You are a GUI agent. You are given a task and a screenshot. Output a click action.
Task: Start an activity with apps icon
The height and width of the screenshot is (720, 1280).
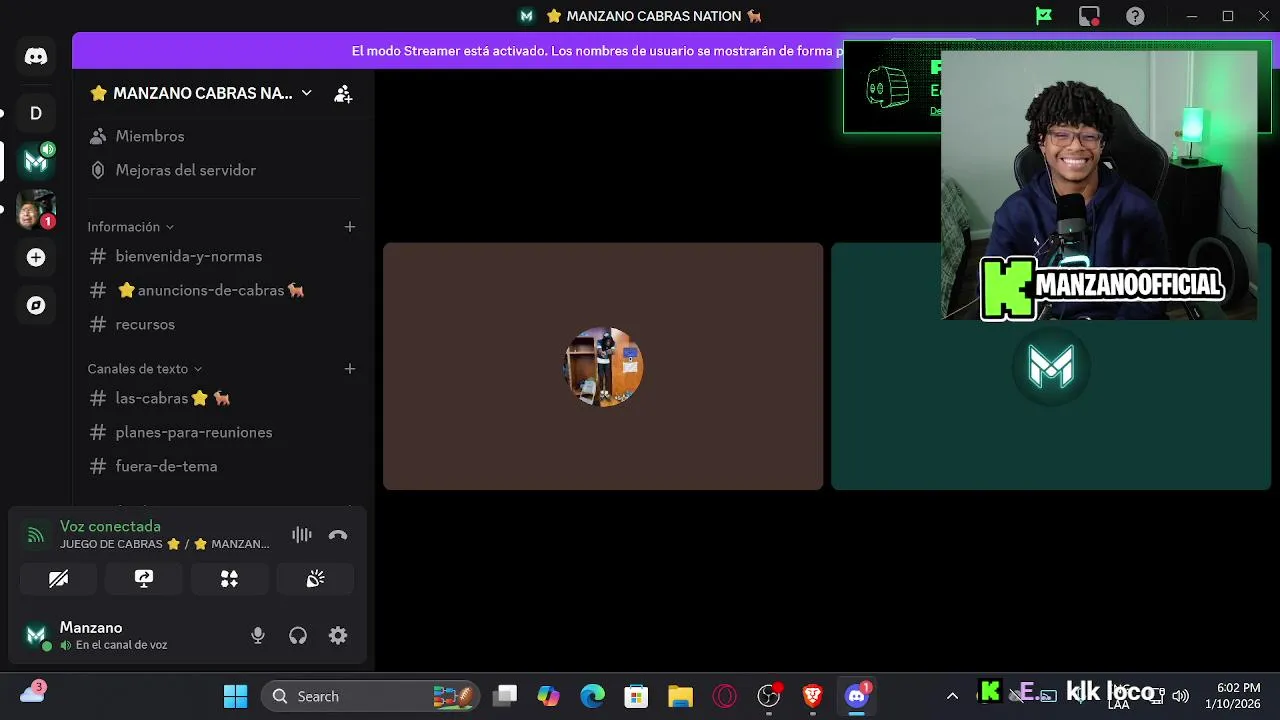(229, 579)
